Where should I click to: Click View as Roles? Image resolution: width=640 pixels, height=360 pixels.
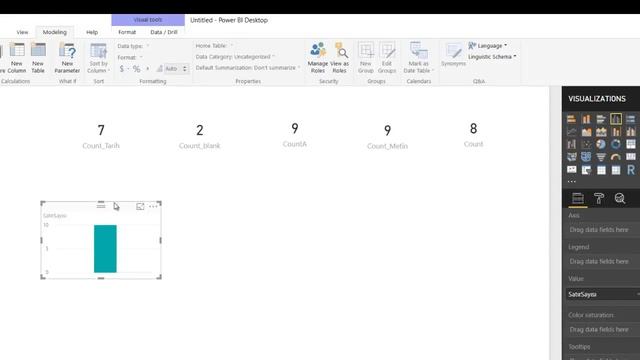(x=340, y=58)
